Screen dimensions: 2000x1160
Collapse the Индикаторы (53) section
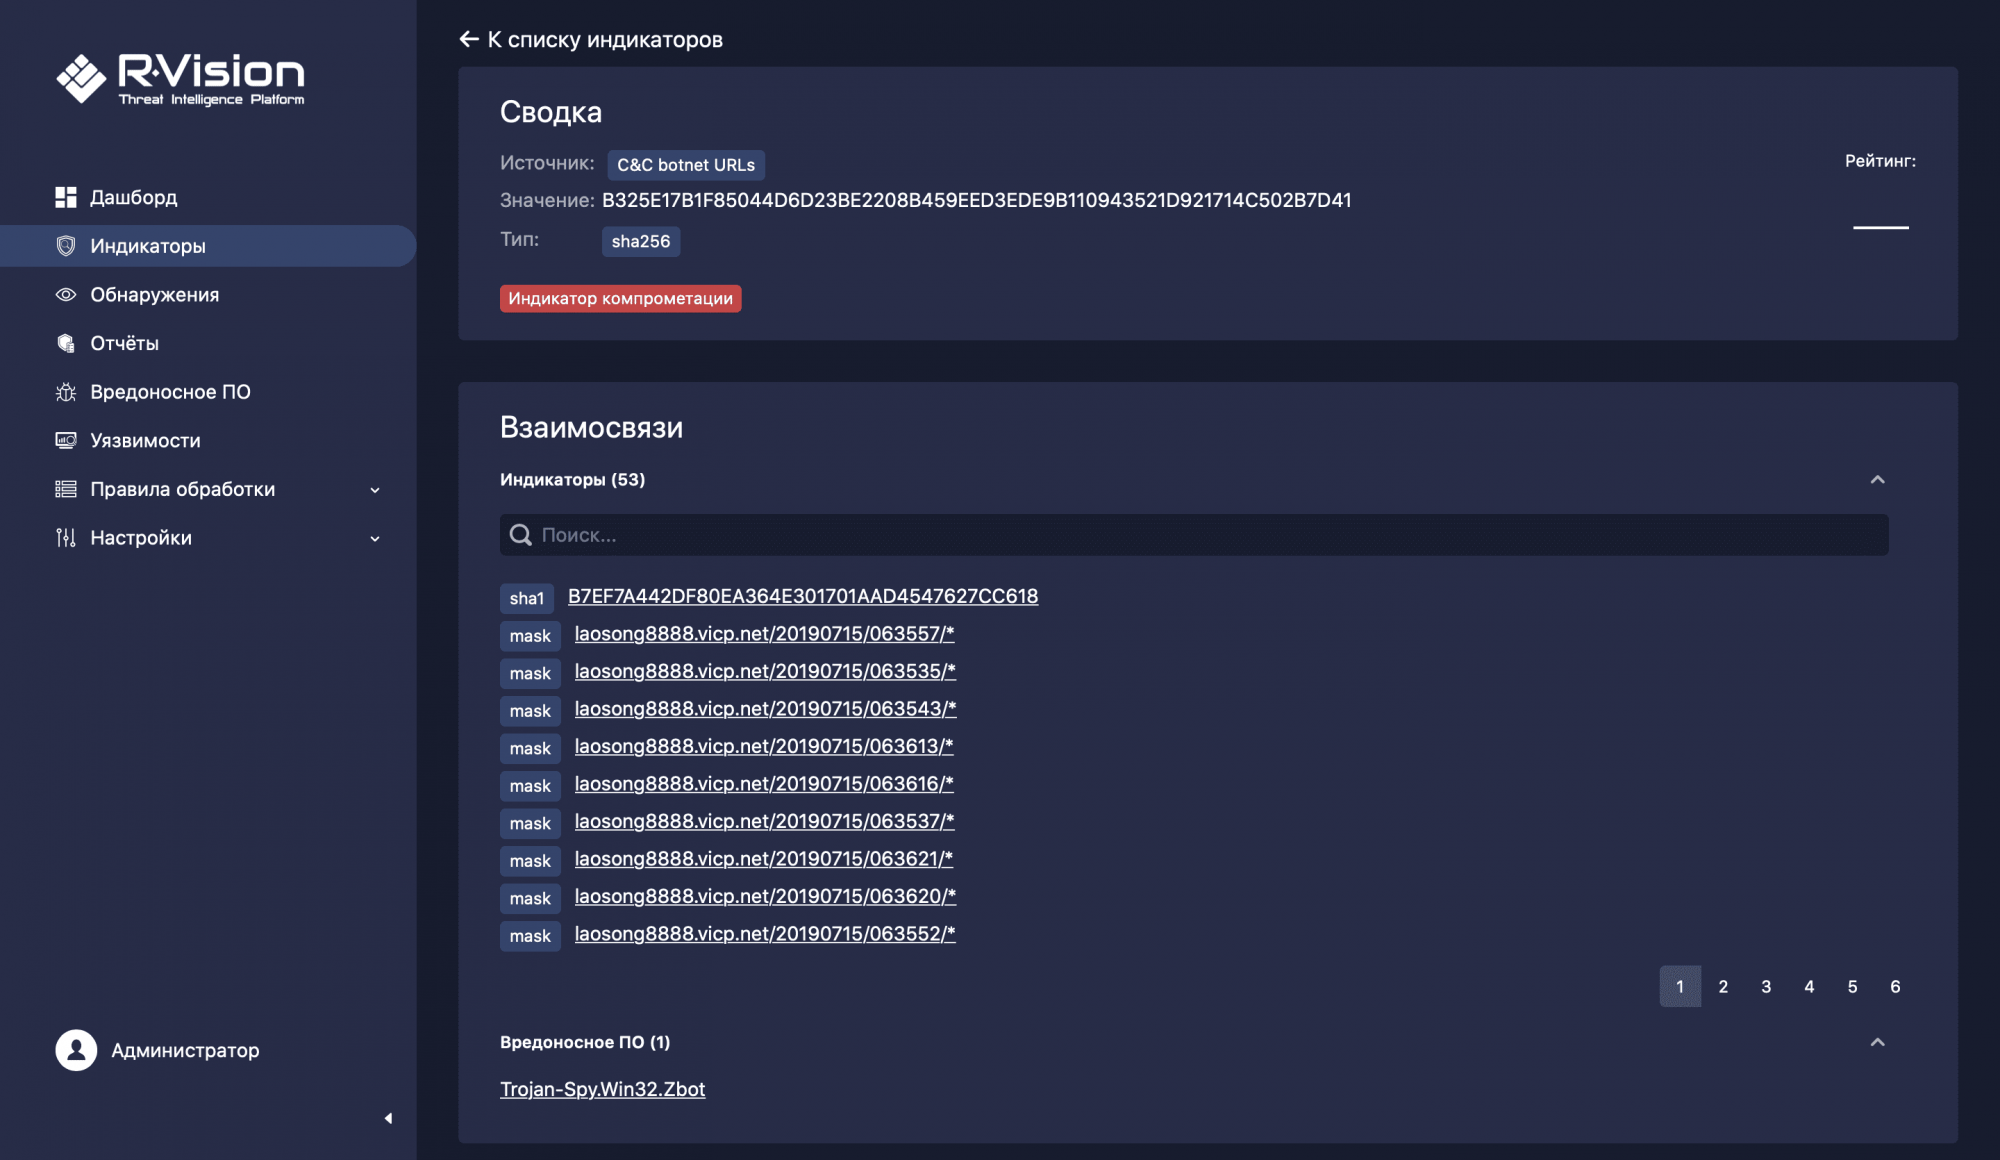(1877, 480)
